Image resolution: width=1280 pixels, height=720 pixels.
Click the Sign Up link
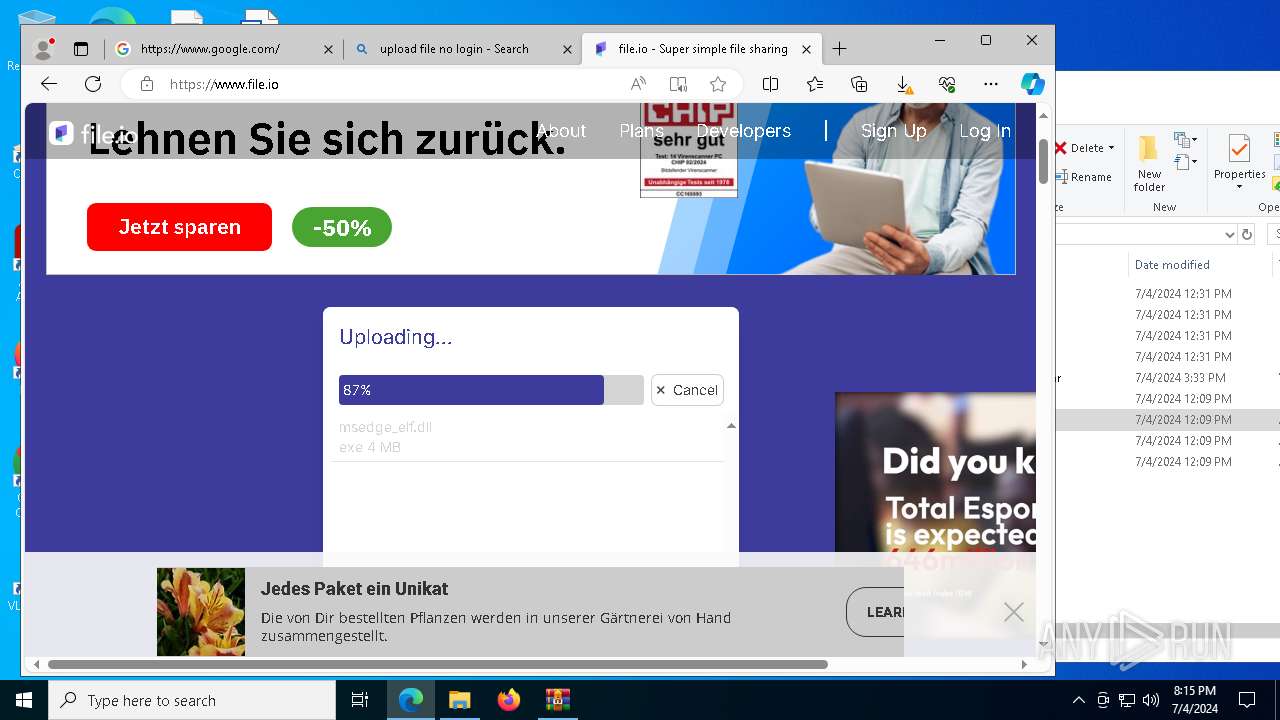pyautogui.click(x=893, y=131)
